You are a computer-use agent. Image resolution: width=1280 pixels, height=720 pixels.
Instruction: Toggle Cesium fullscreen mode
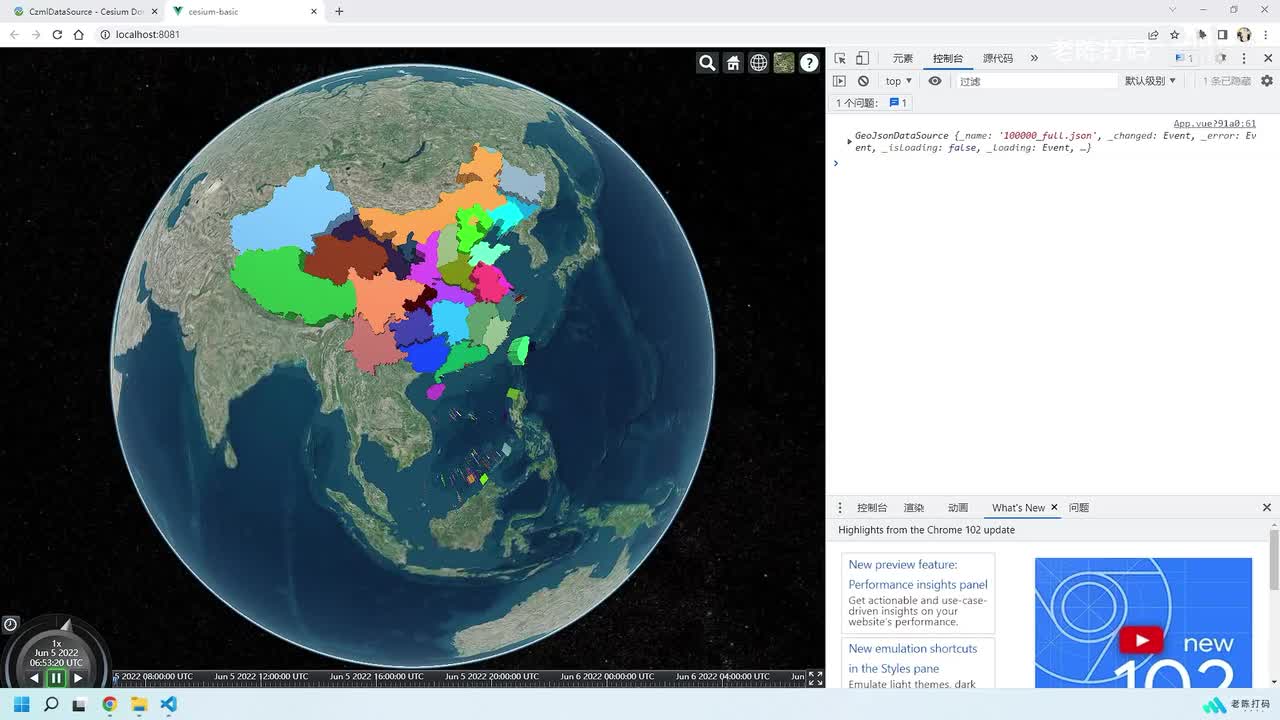815,678
